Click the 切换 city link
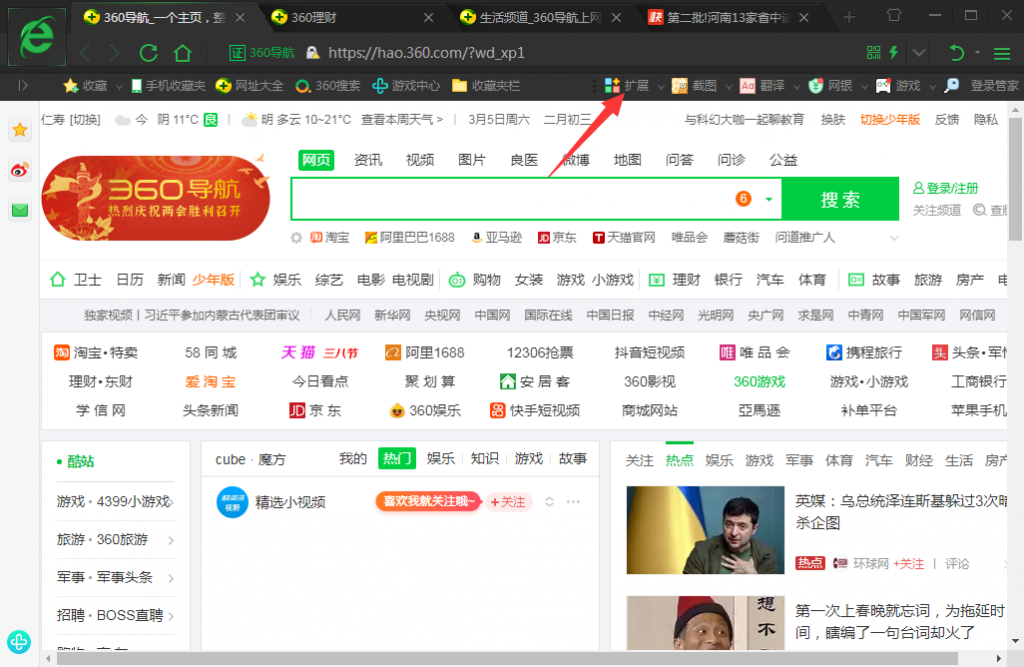Viewport: 1024px width, 667px height. [x=86, y=120]
